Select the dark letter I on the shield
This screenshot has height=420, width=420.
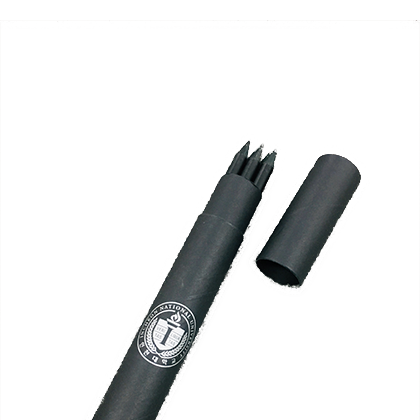170,334
